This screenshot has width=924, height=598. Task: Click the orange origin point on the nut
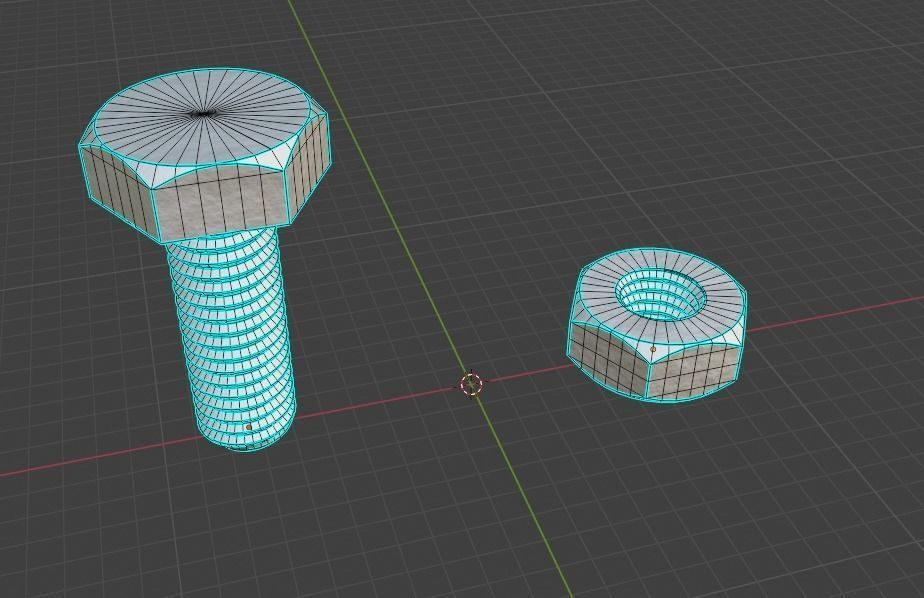pyautogui.click(x=653, y=349)
